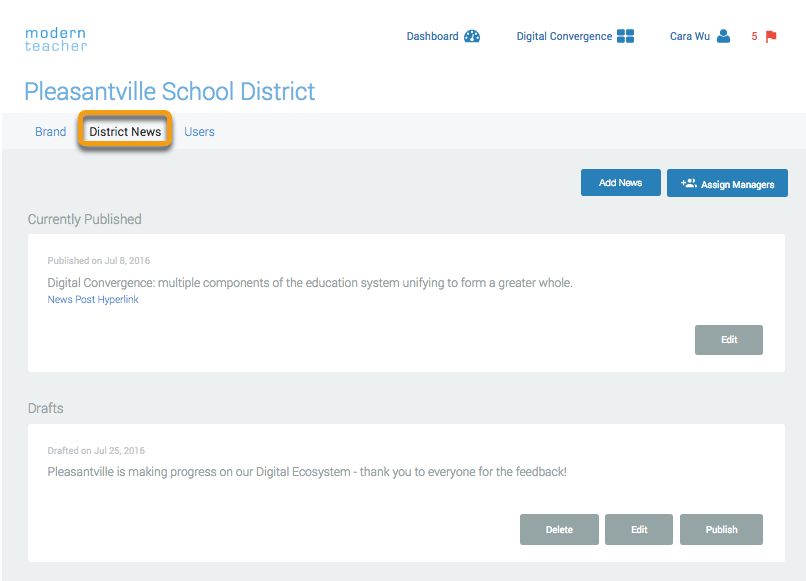This screenshot has width=806, height=581.
Task: Click the red notifications flag icon
Action: (x=771, y=37)
